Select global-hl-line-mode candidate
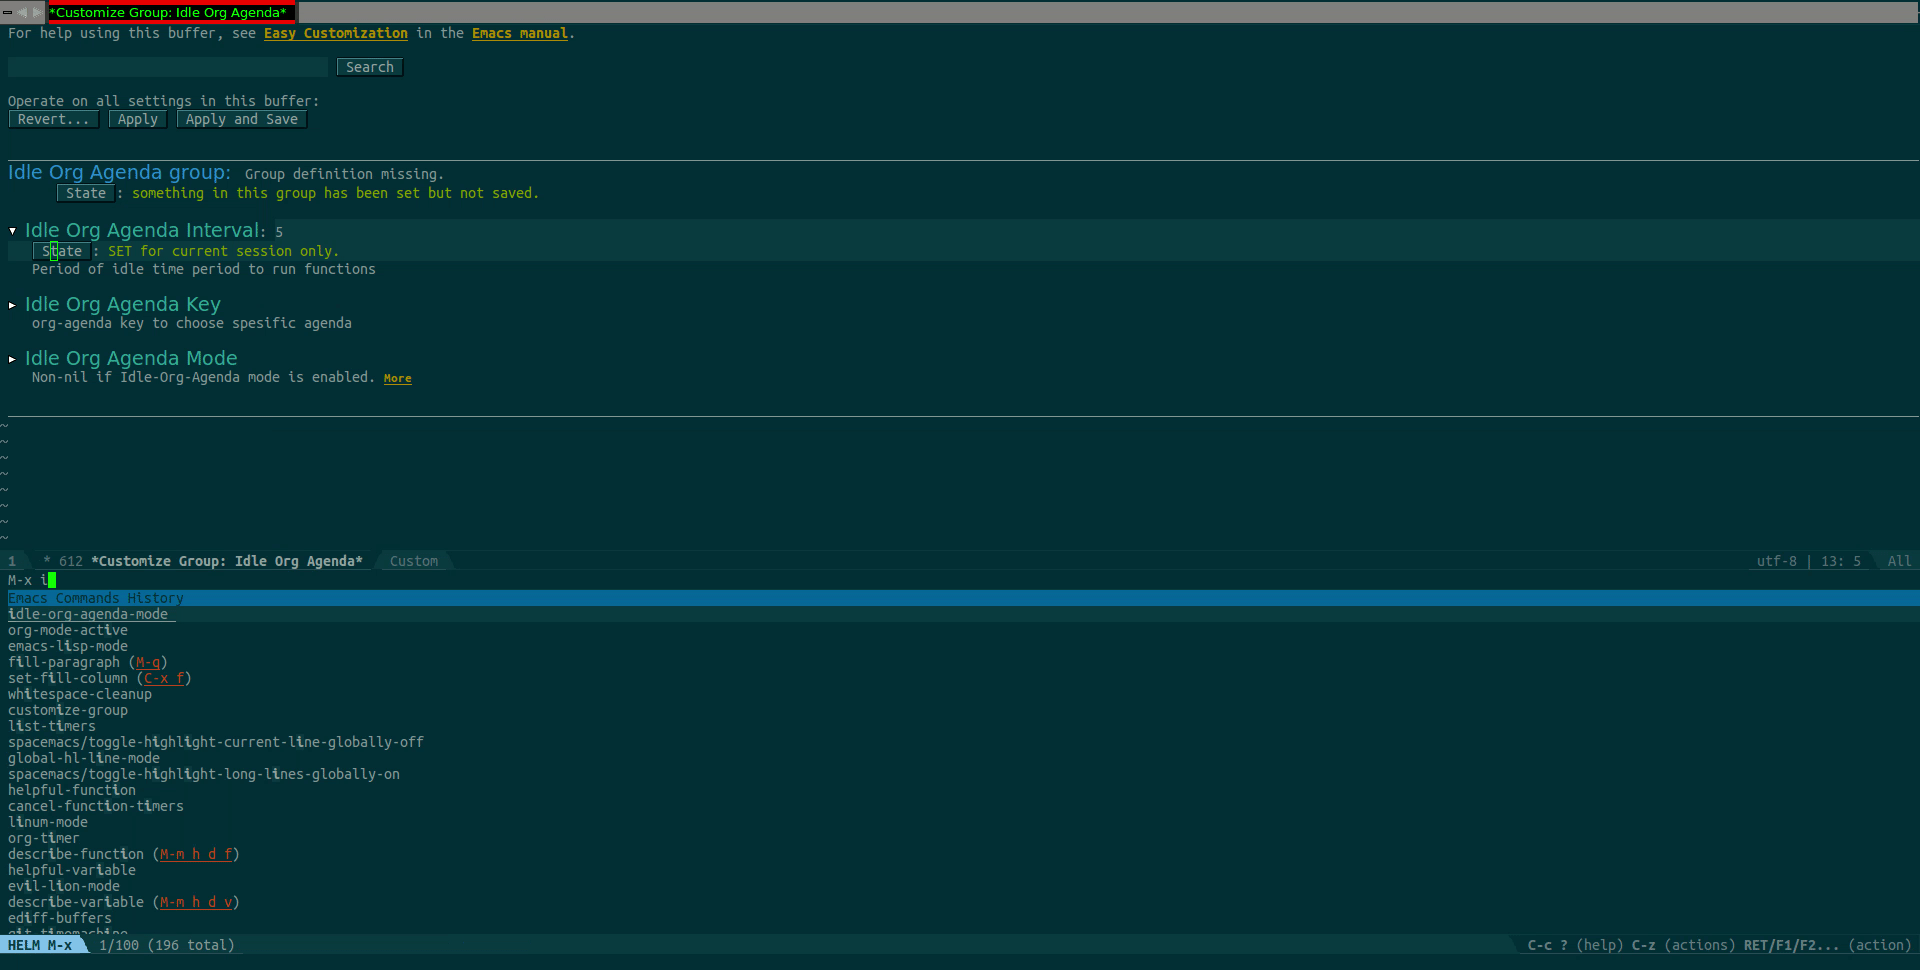Screen dimensions: 1920x970 coord(84,758)
